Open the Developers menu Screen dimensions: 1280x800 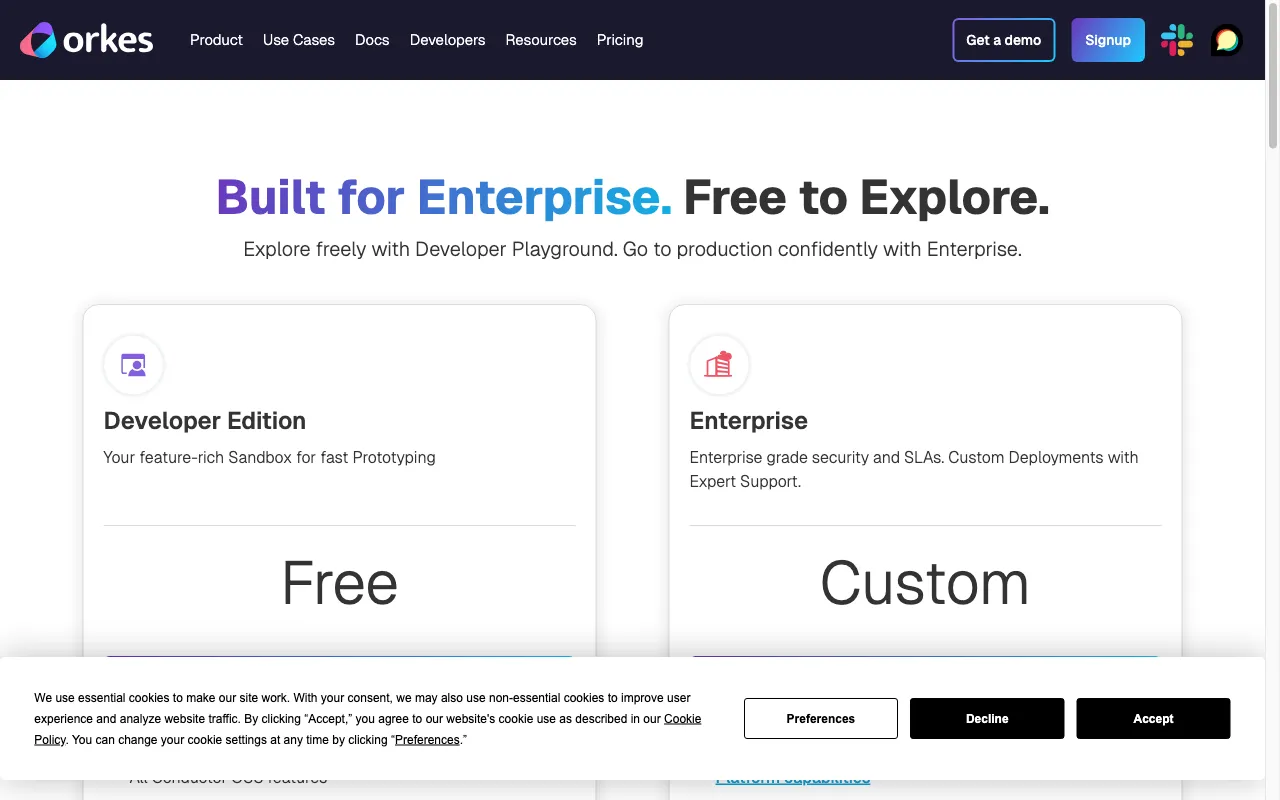click(447, 40)
